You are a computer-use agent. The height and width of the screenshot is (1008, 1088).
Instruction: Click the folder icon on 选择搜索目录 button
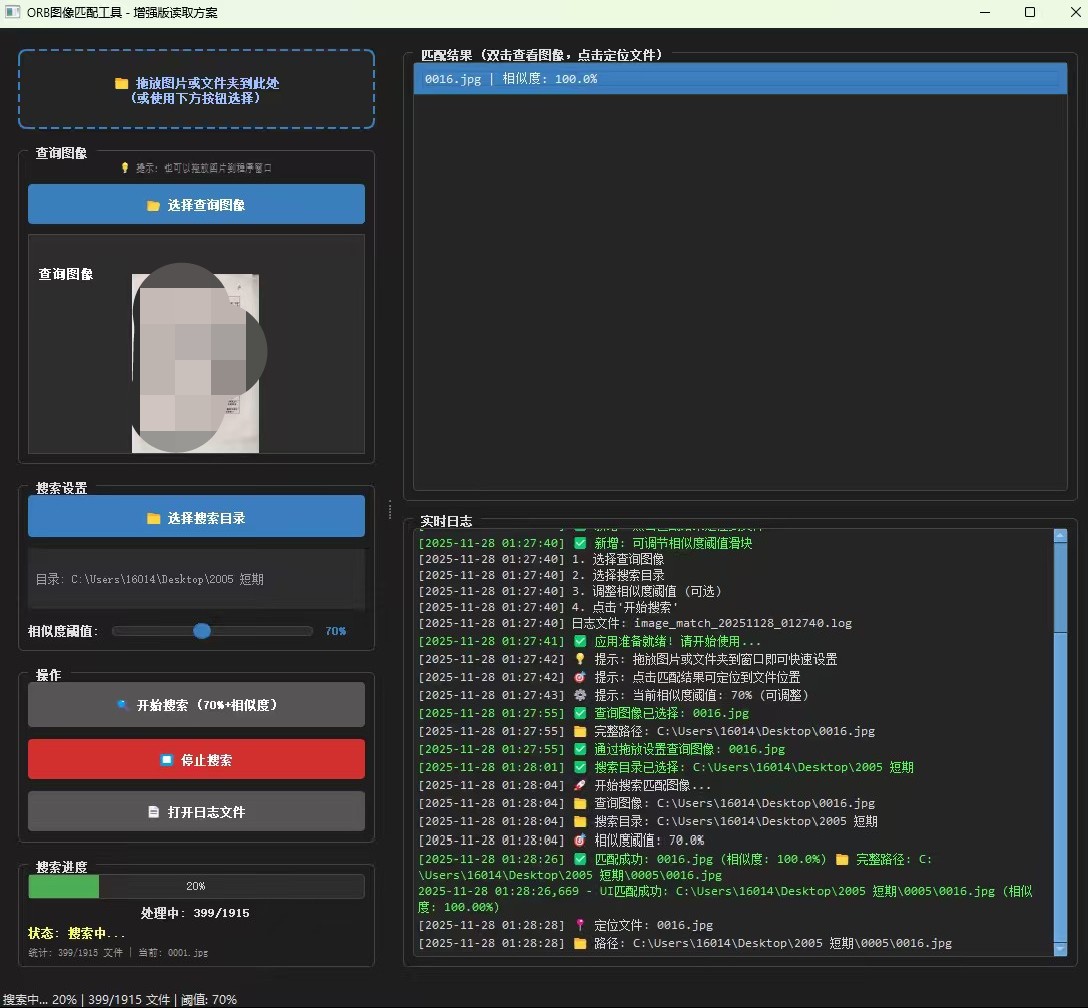tap(153, 518)
